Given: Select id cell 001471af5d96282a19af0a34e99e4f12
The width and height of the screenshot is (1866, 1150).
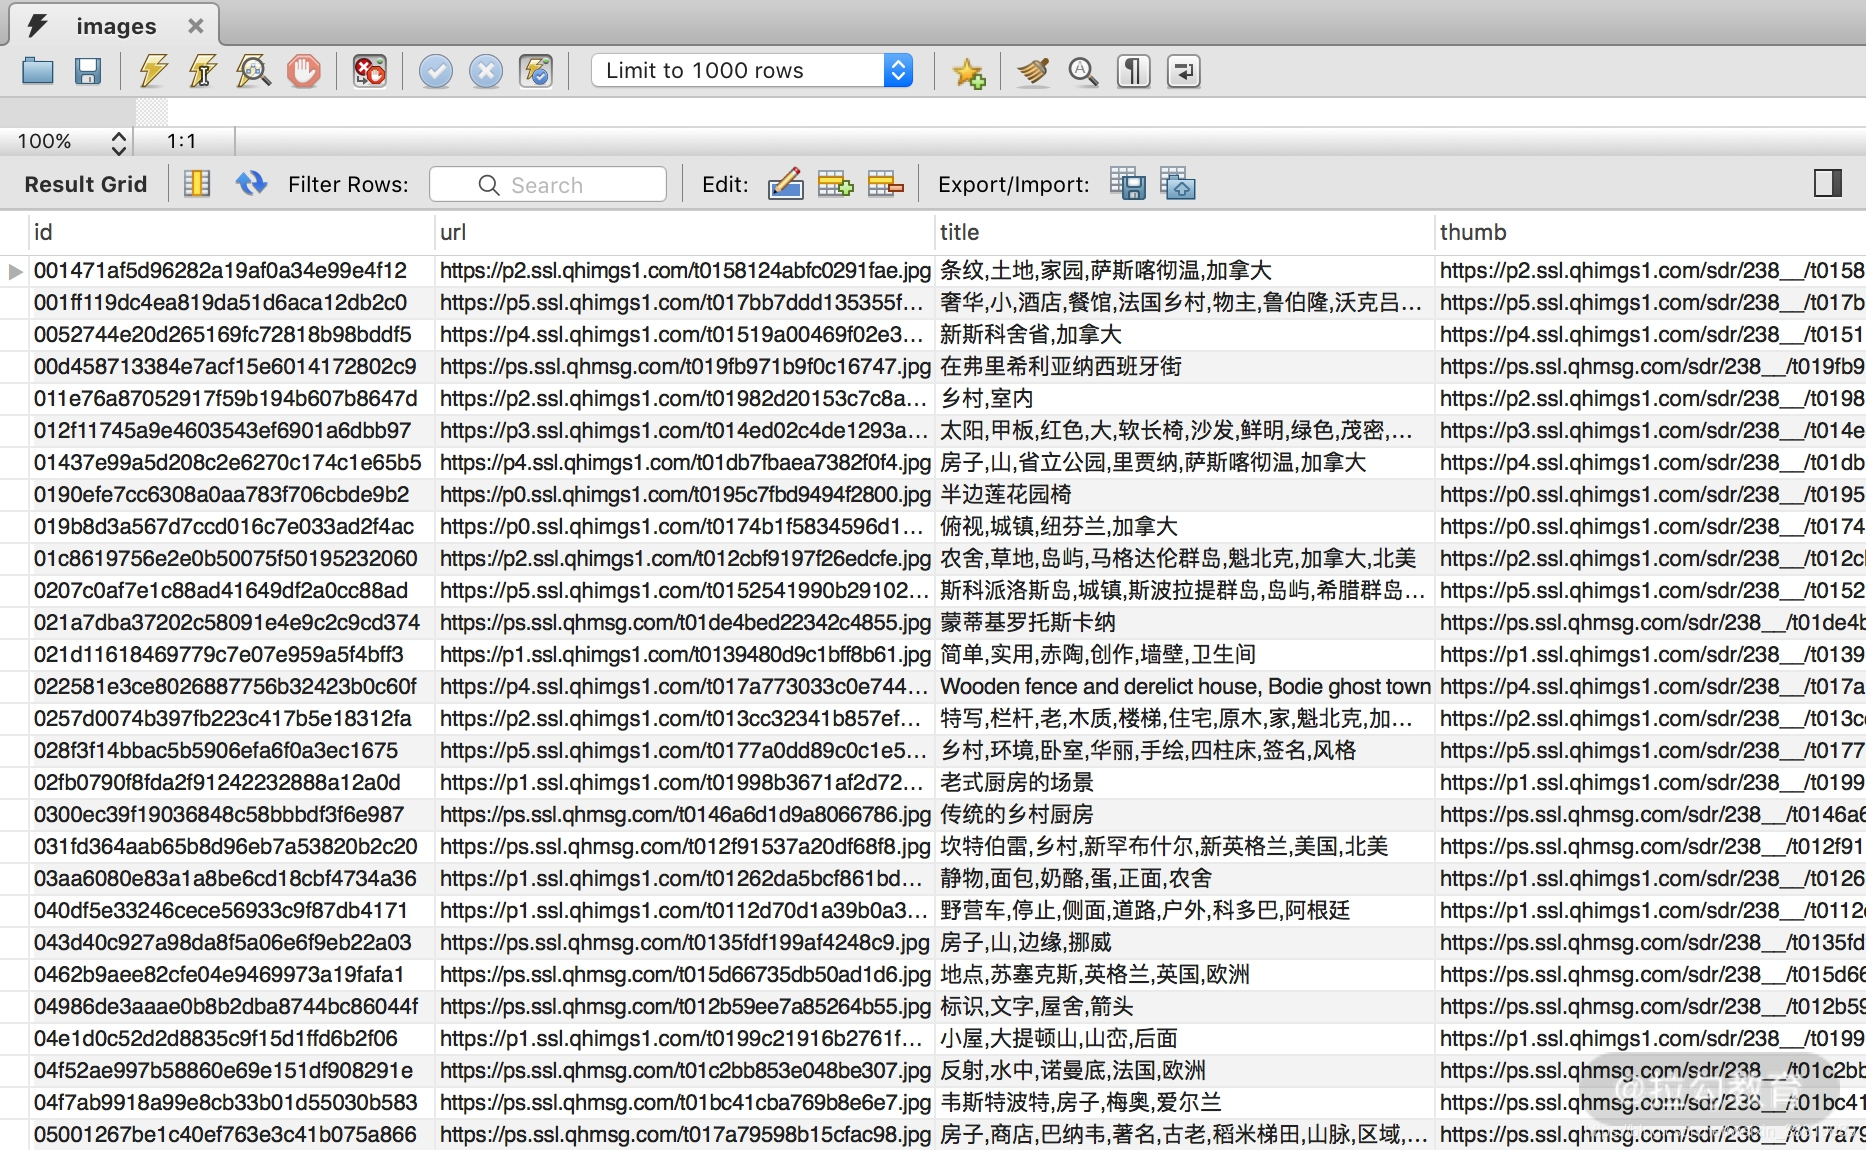Looking at the screenshot, I should (x=232, y=271).
